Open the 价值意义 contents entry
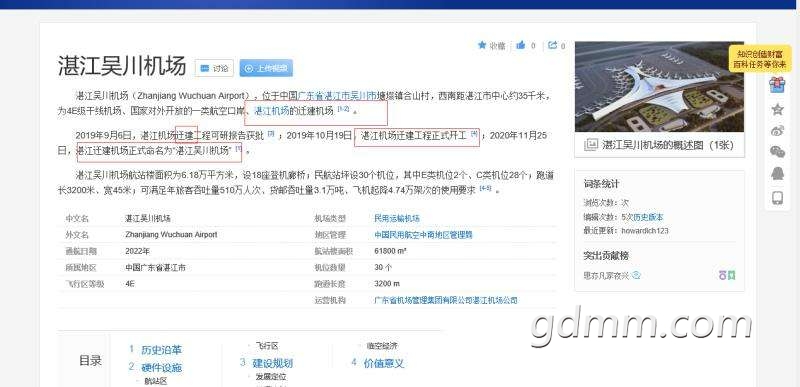This screenshot has height=387, width=800. tap(384, 364)
